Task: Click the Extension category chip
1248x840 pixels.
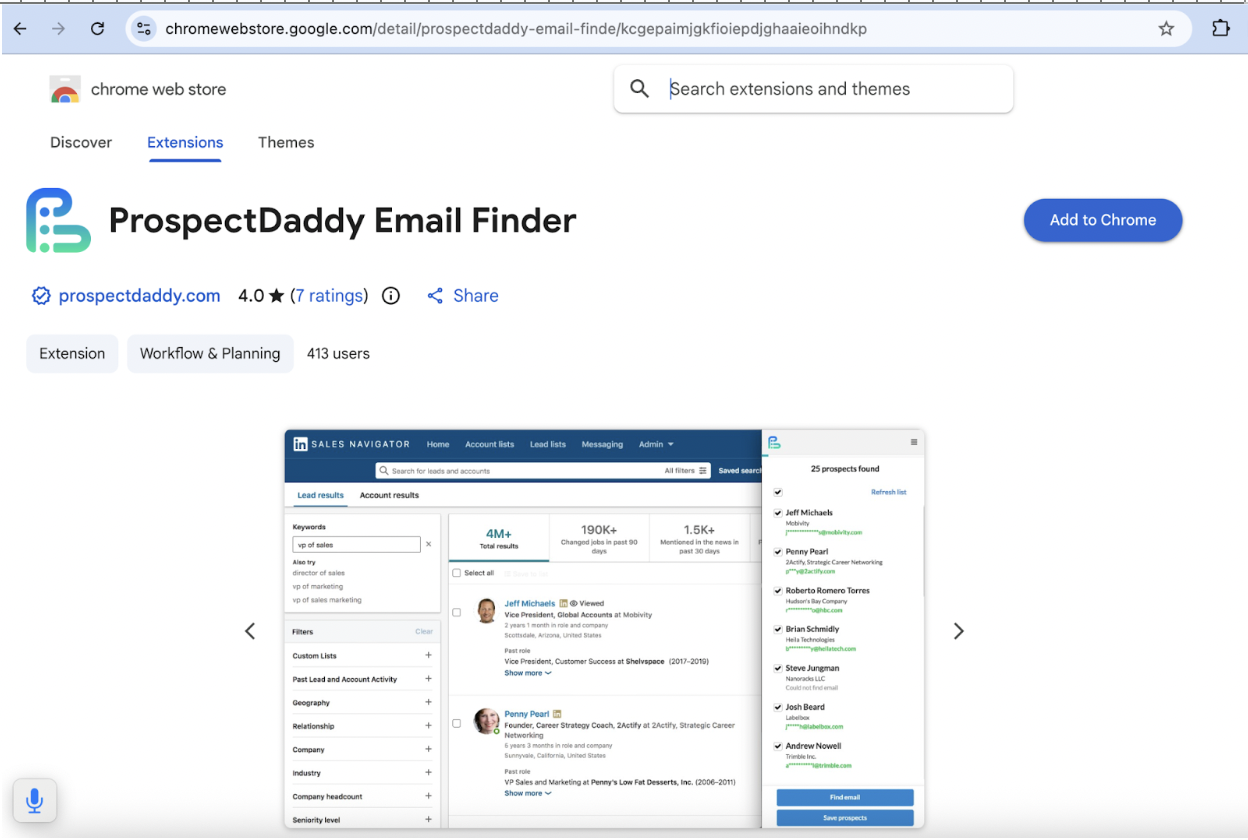Action: tap(72, 354)
